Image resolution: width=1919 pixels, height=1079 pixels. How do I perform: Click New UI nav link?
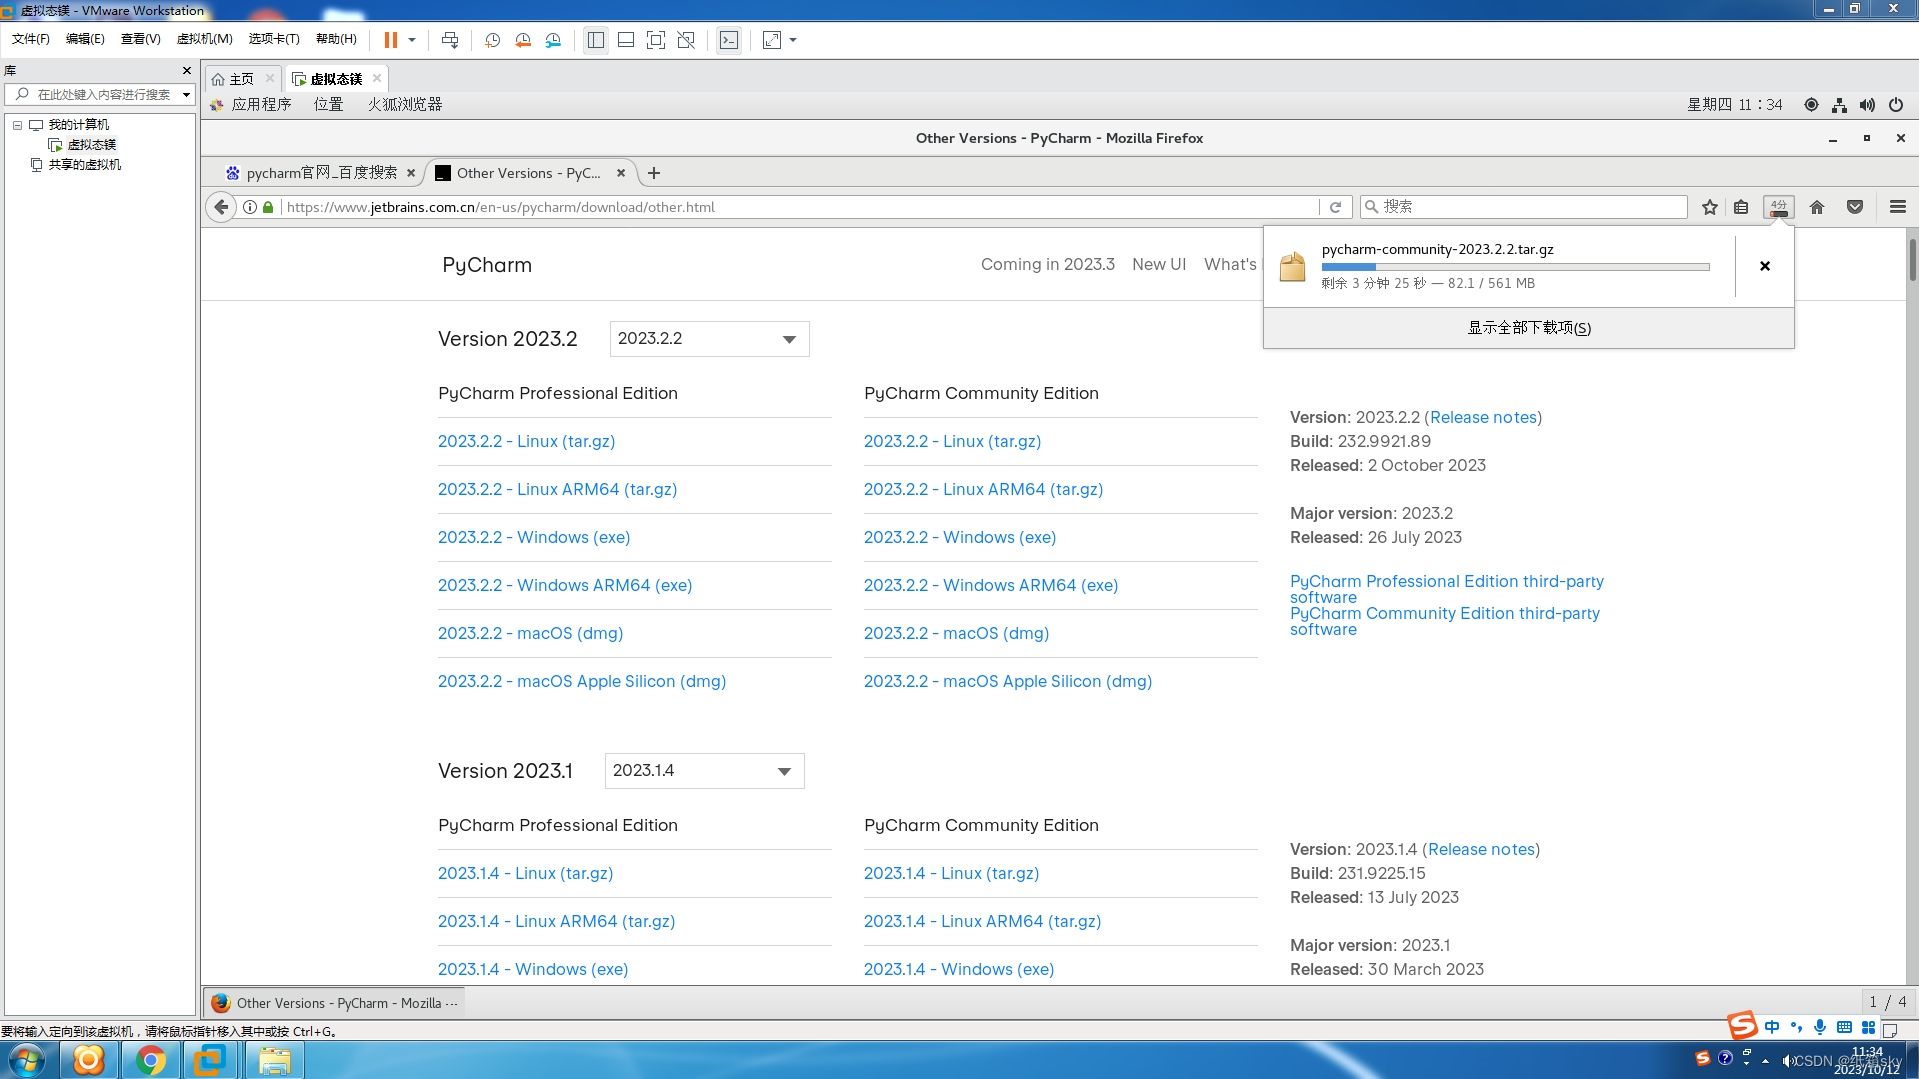tap(1159, 264)
